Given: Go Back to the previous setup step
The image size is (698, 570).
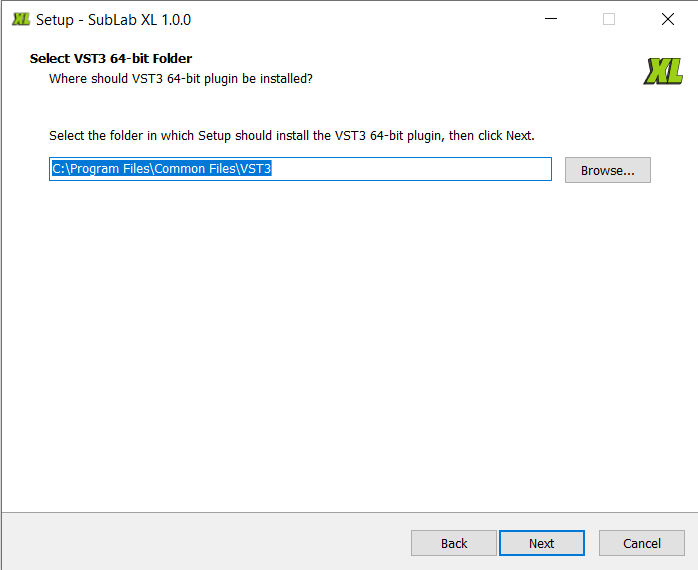Looking at the screenshot, I should click(x=454, y=543).
